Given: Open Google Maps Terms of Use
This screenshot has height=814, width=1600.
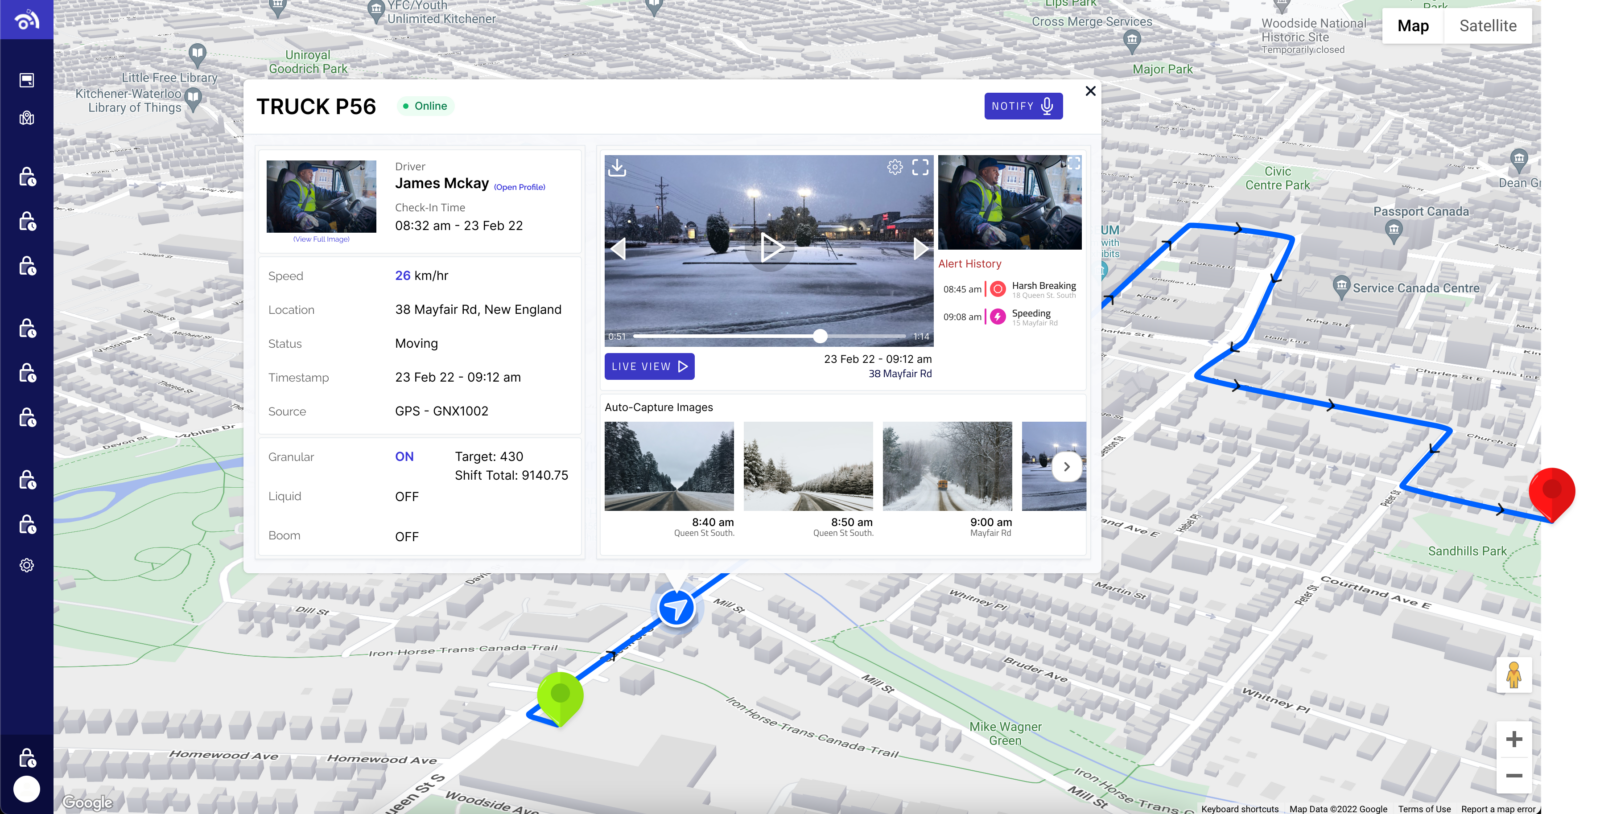Looking at the screenshot, I should [1424, 809].
